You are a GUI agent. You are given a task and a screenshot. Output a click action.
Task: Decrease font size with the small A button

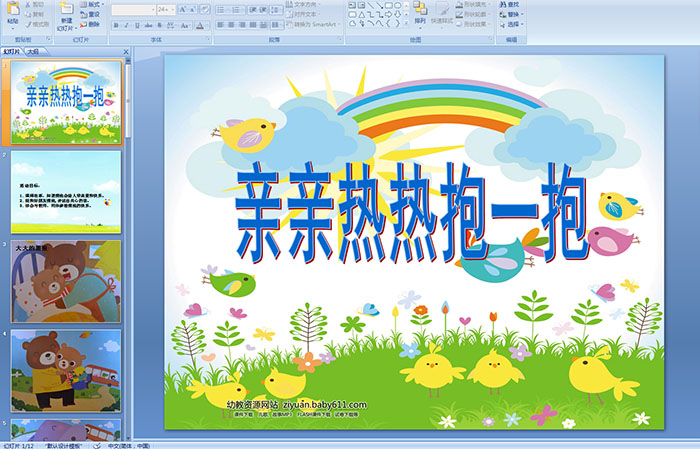[192, 9]
